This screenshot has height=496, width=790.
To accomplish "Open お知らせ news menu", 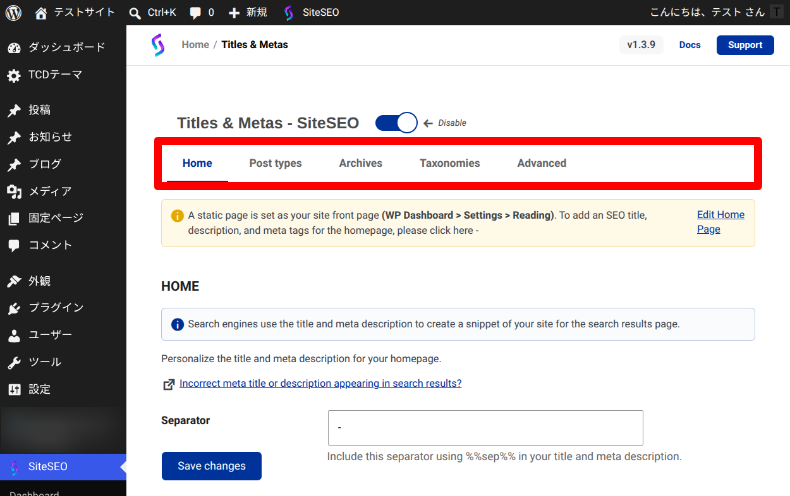I will 63,137.
